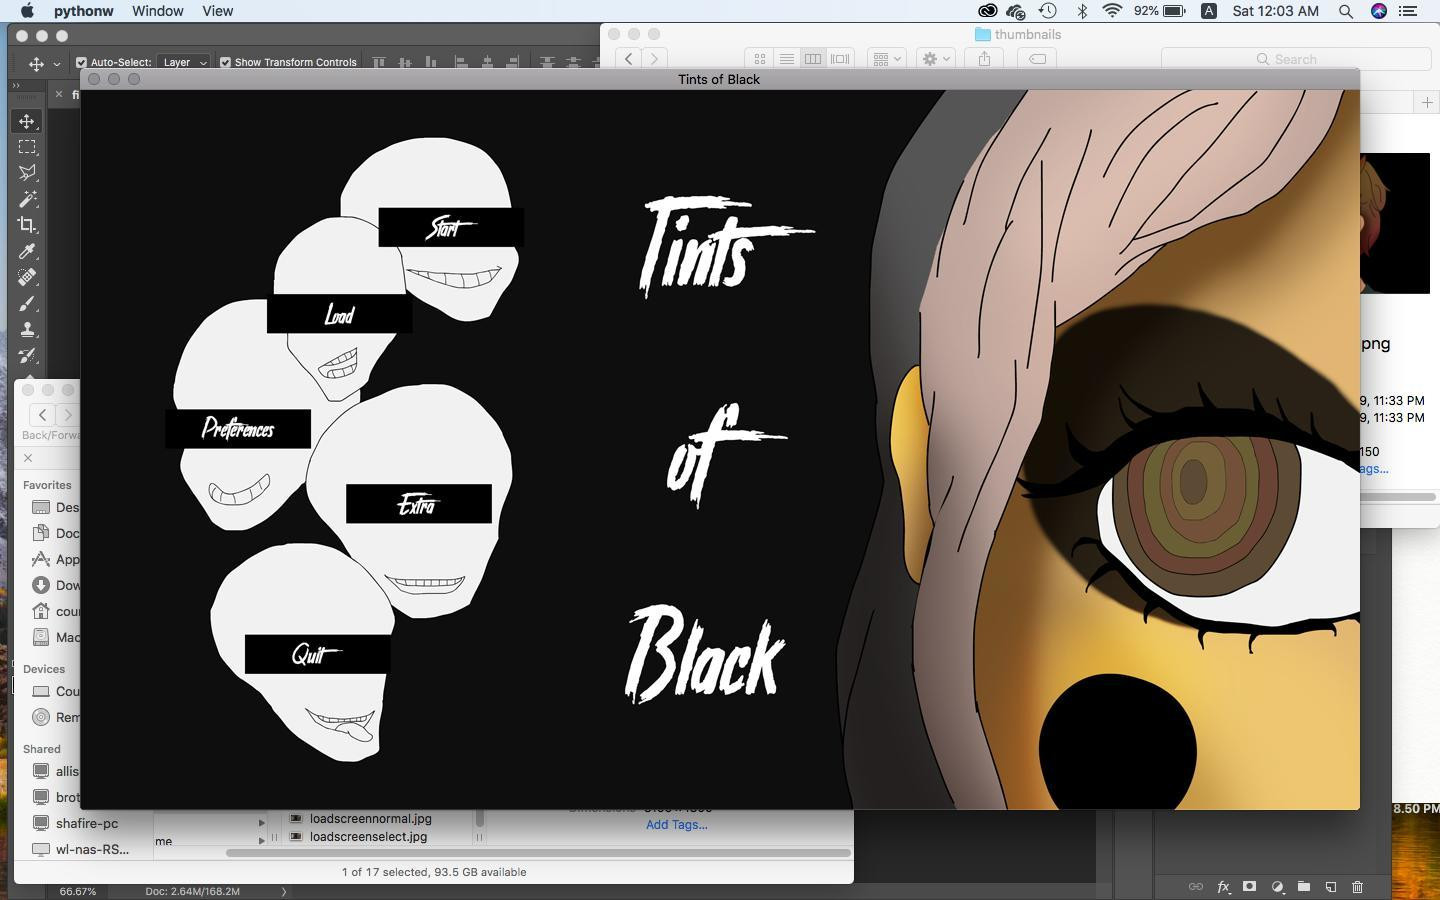Select the History Brush tool
This screenshot has width=1440, height=900.
click(x=28, y=355)
